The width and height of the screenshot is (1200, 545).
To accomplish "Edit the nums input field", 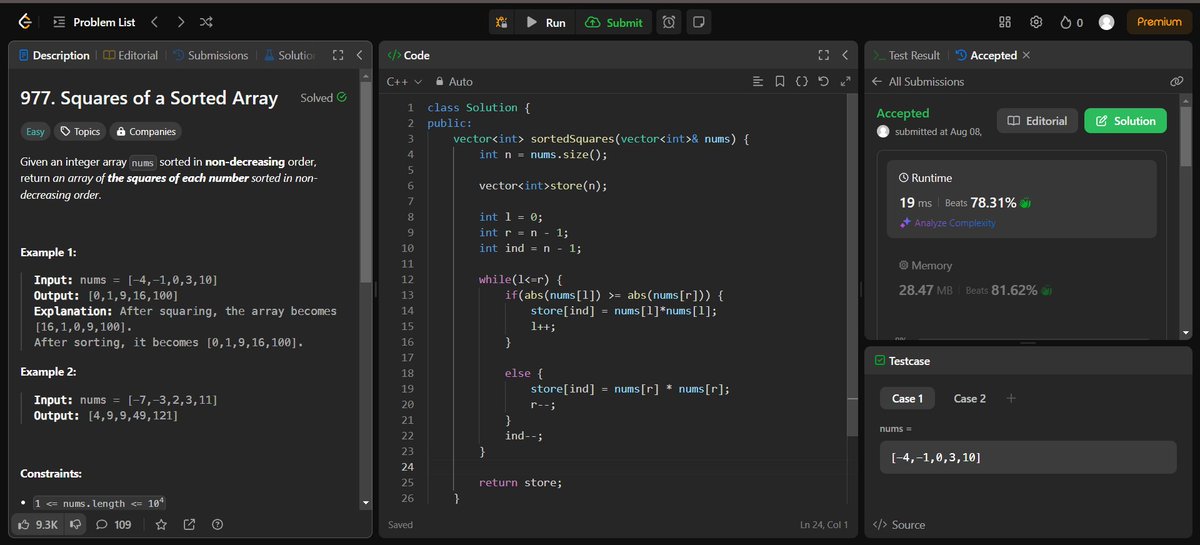I will click(1030, 457).
